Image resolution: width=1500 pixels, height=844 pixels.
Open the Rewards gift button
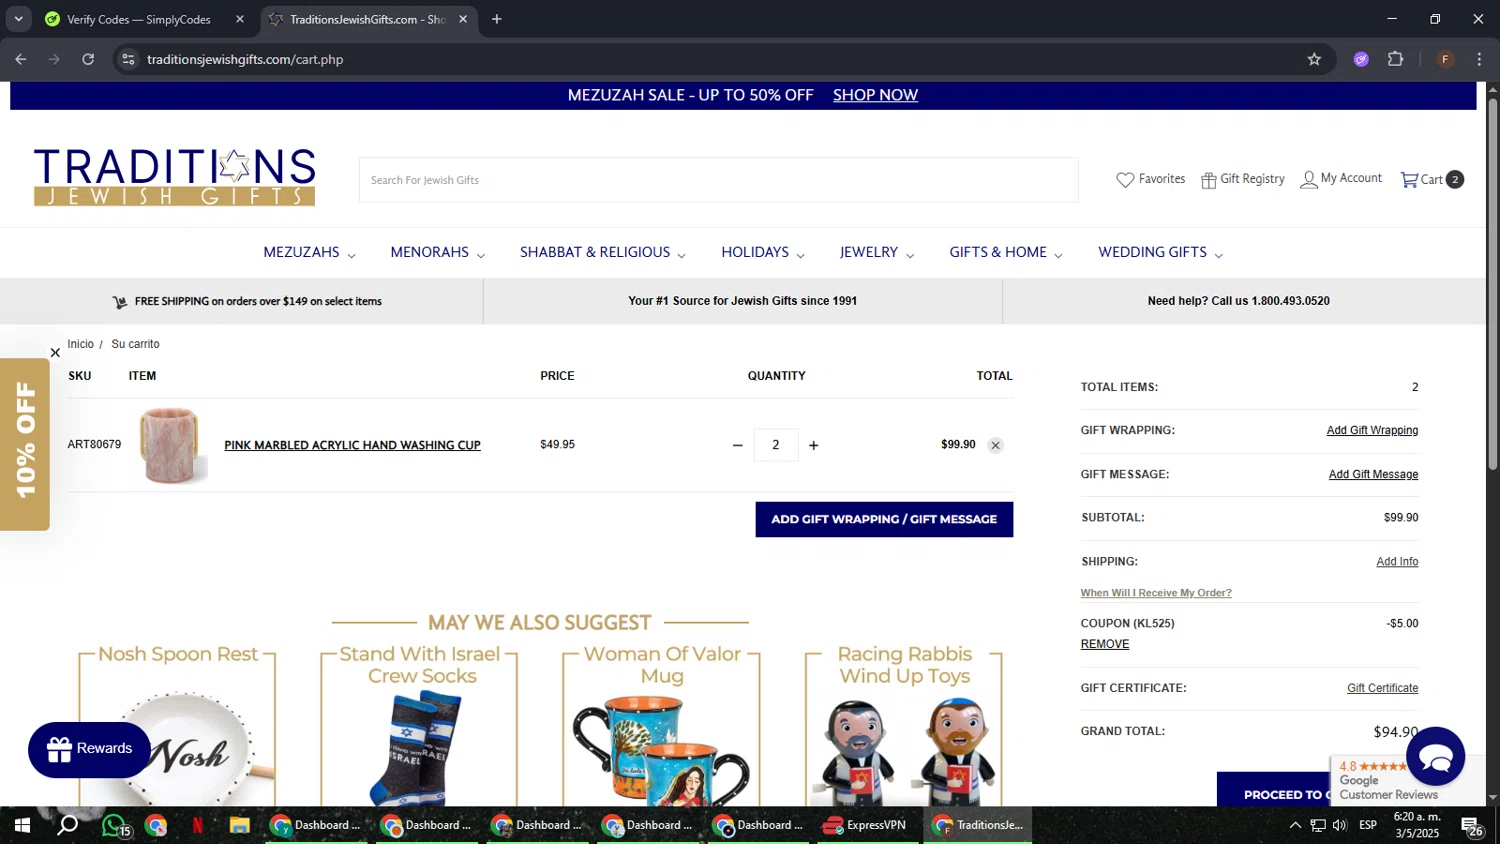[89, 749]
